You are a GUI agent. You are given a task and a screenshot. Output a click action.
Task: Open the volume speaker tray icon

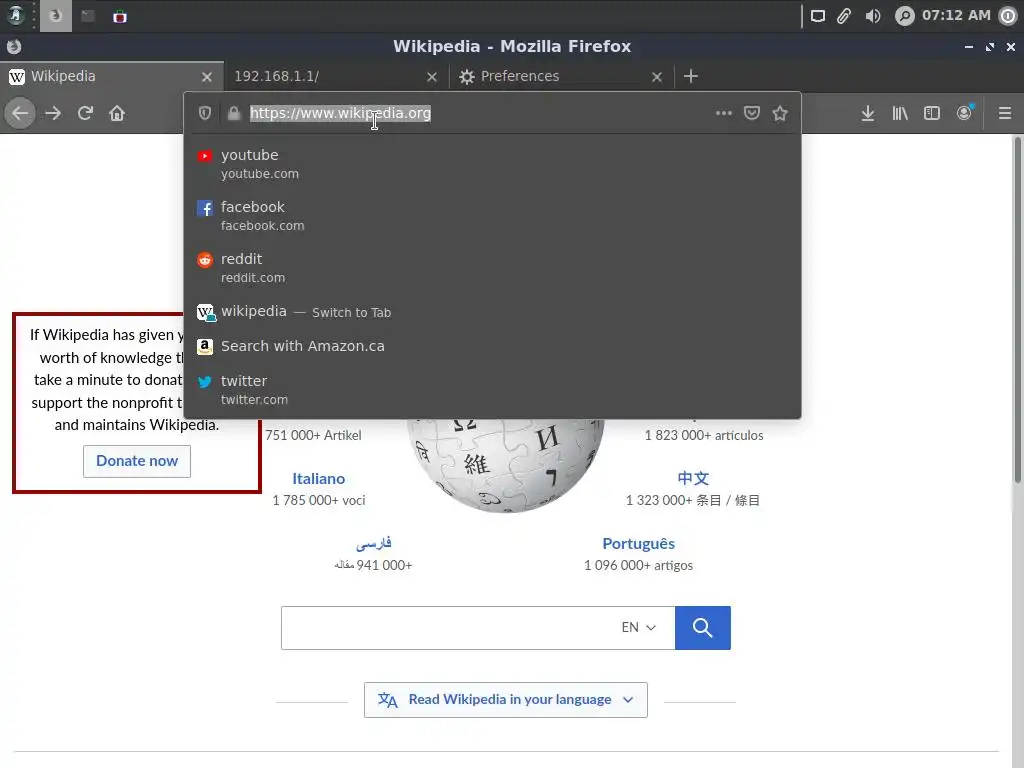[872, 16]
